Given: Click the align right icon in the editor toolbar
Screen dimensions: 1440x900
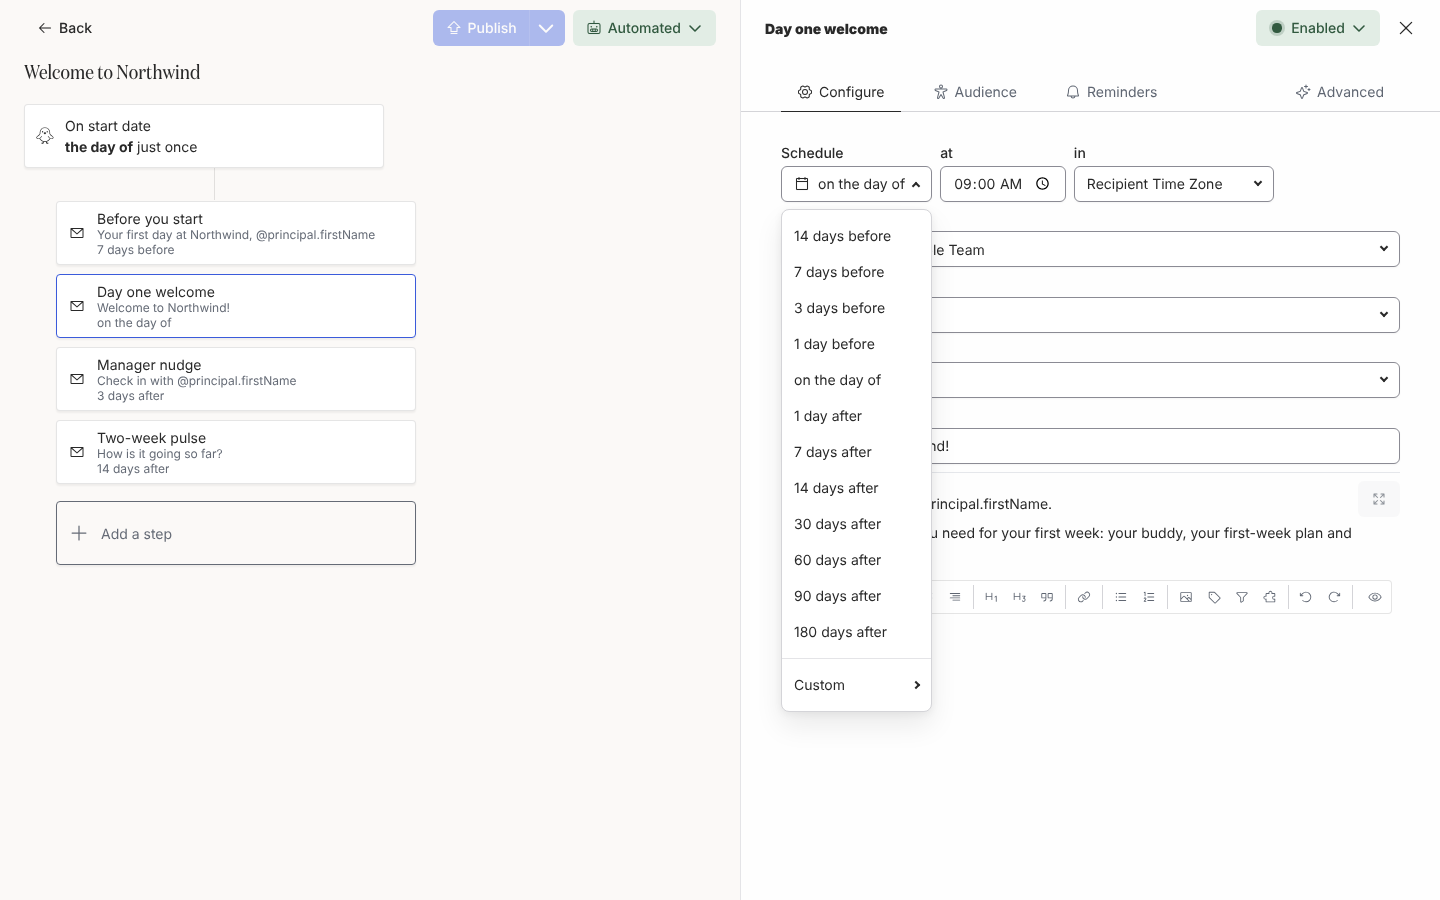Looking at the screenshot, I should click(x=955, y=597).
